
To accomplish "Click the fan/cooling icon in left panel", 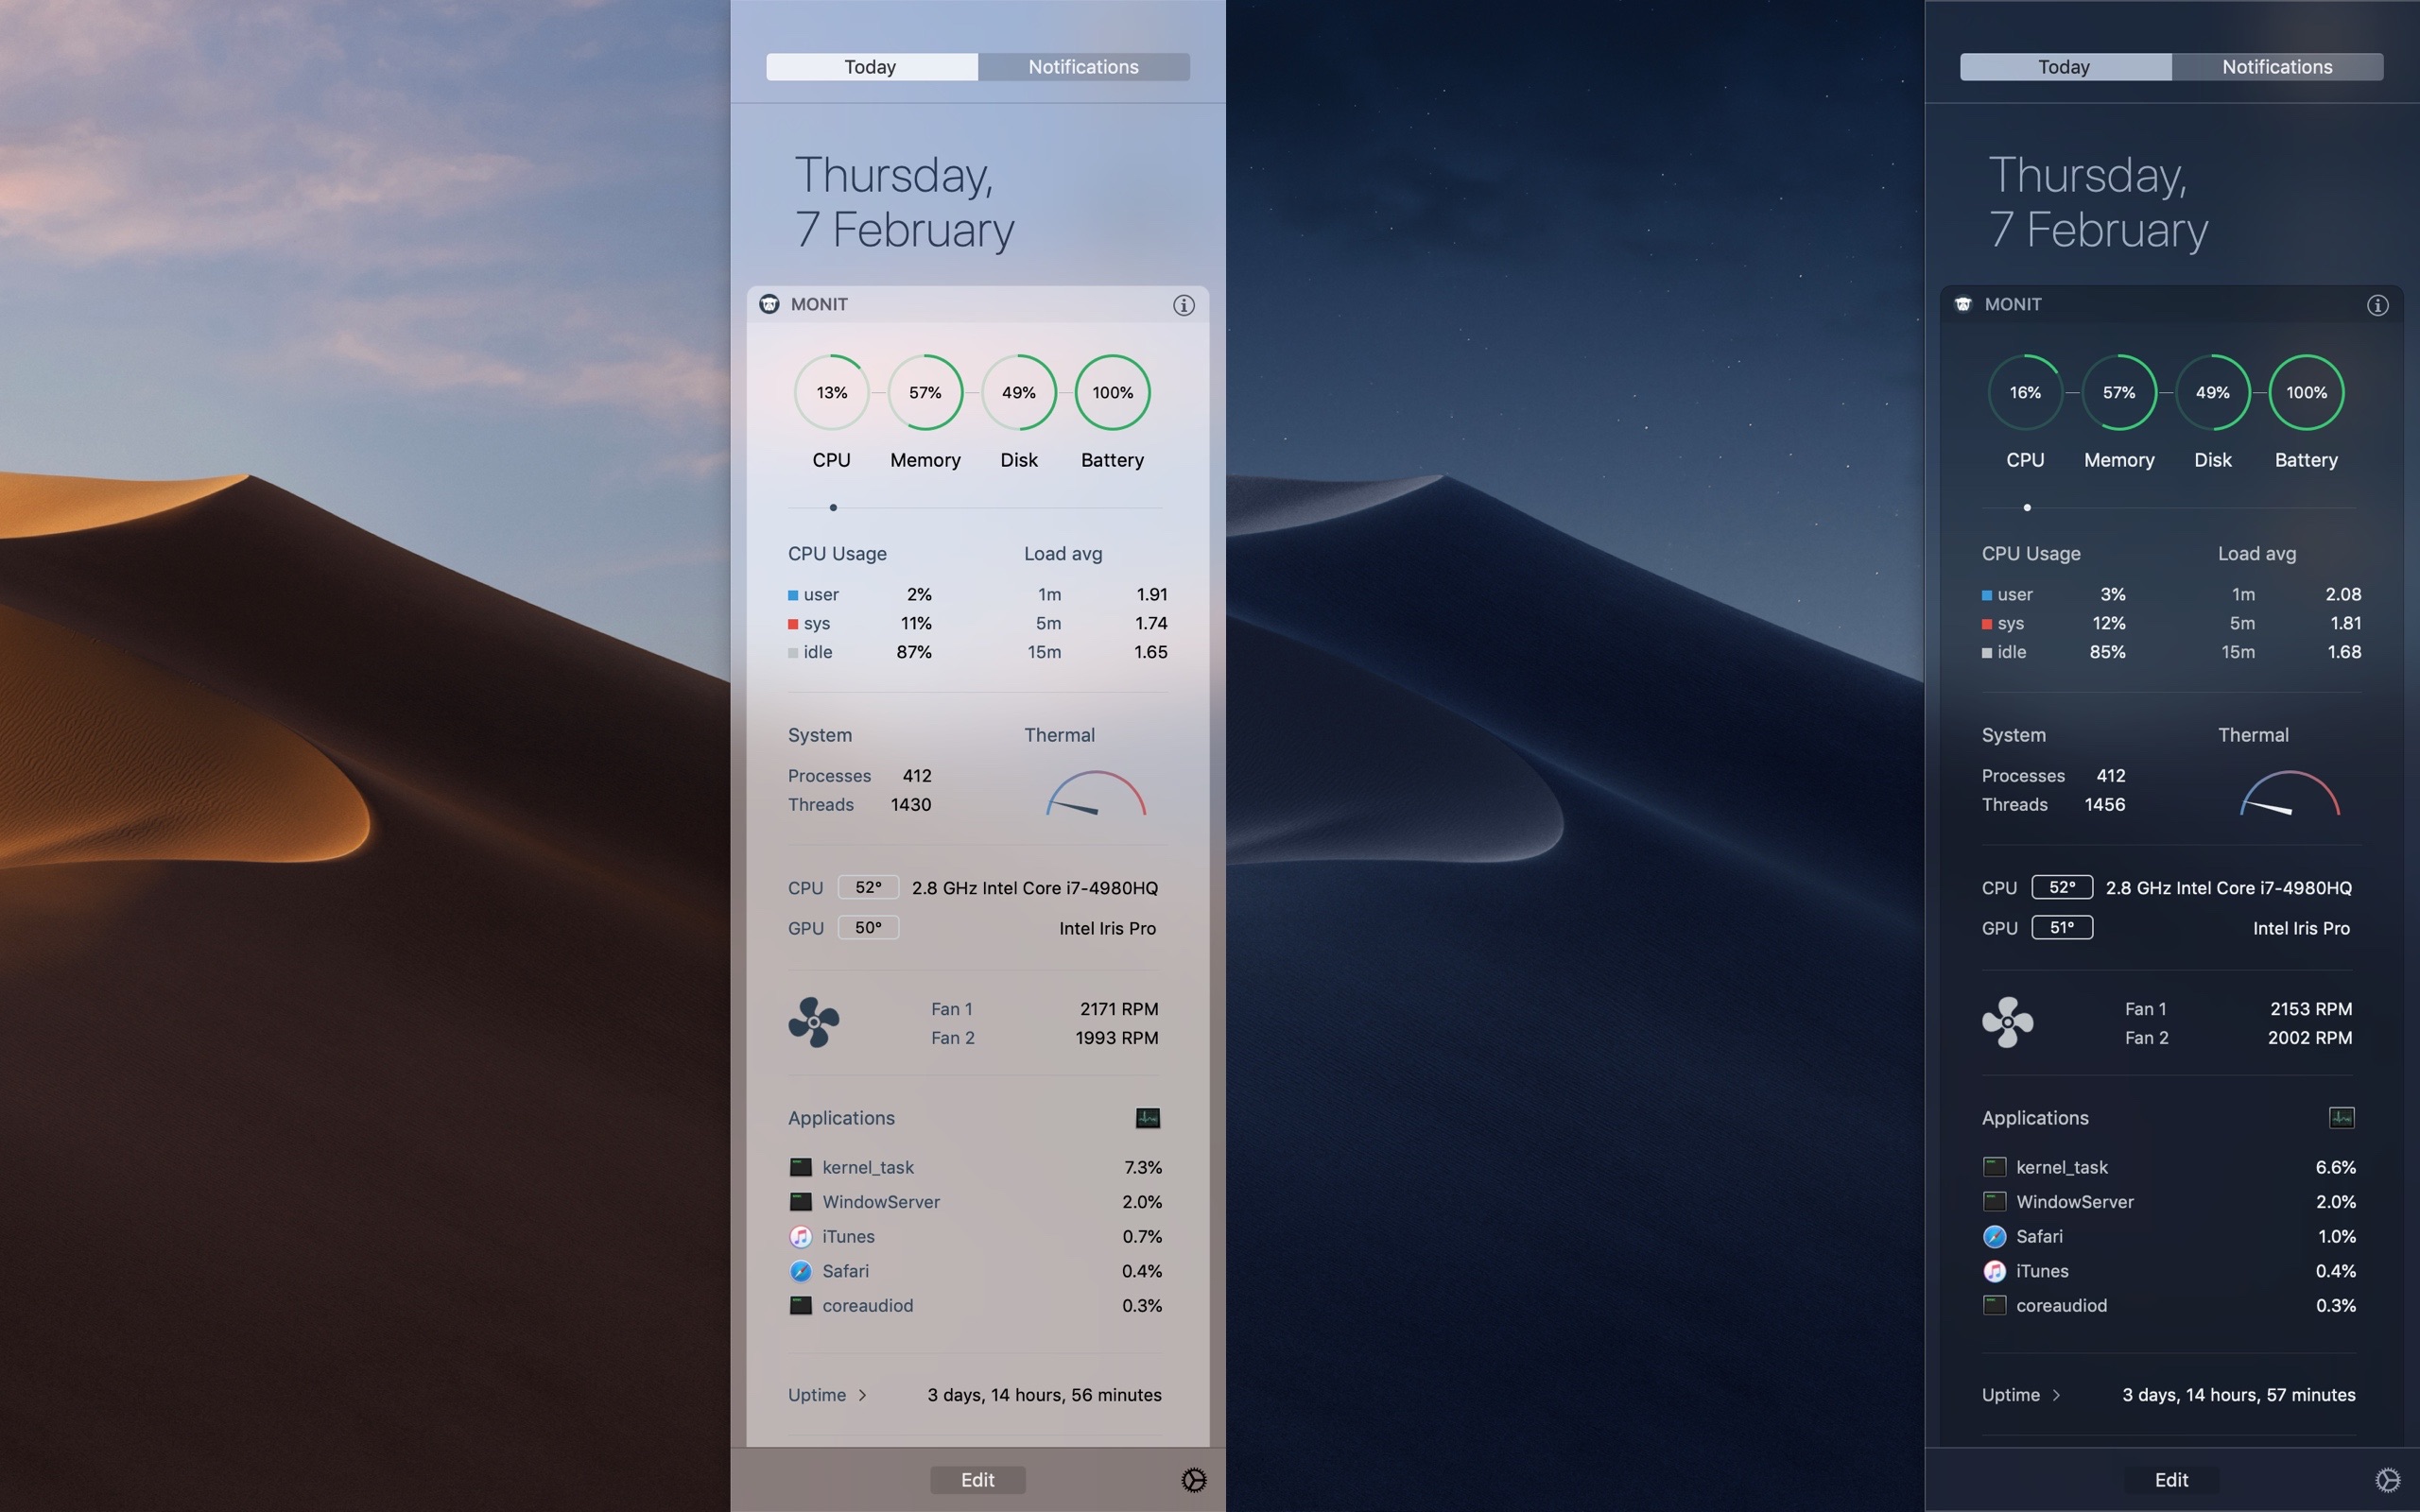I will pyautogui.click(x=812, y=1022).
